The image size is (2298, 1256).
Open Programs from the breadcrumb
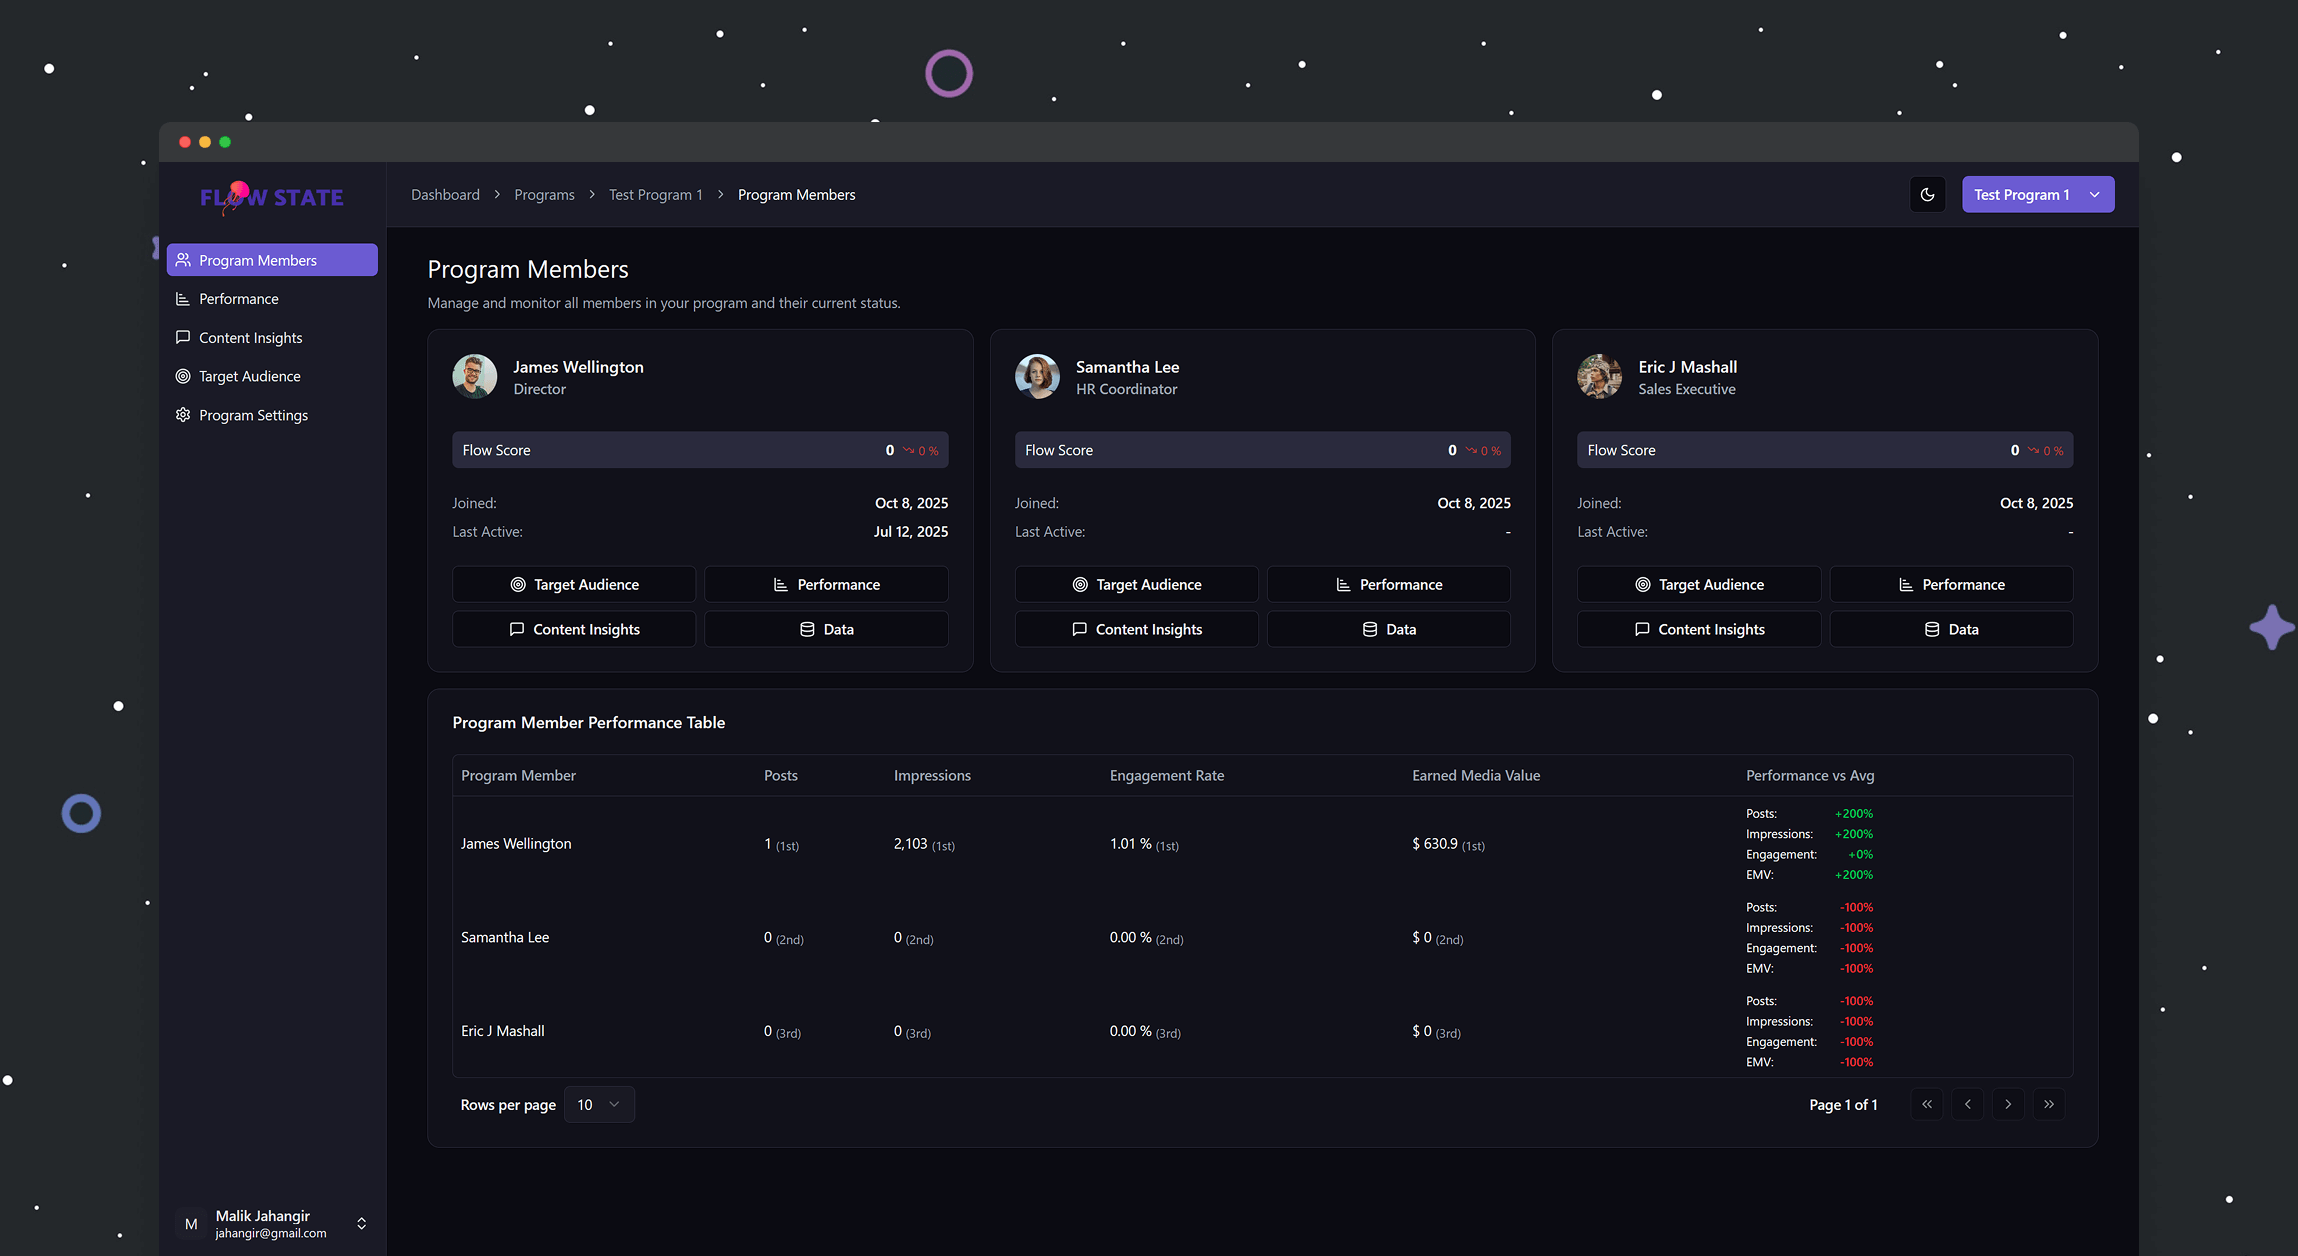coord(544,194)
